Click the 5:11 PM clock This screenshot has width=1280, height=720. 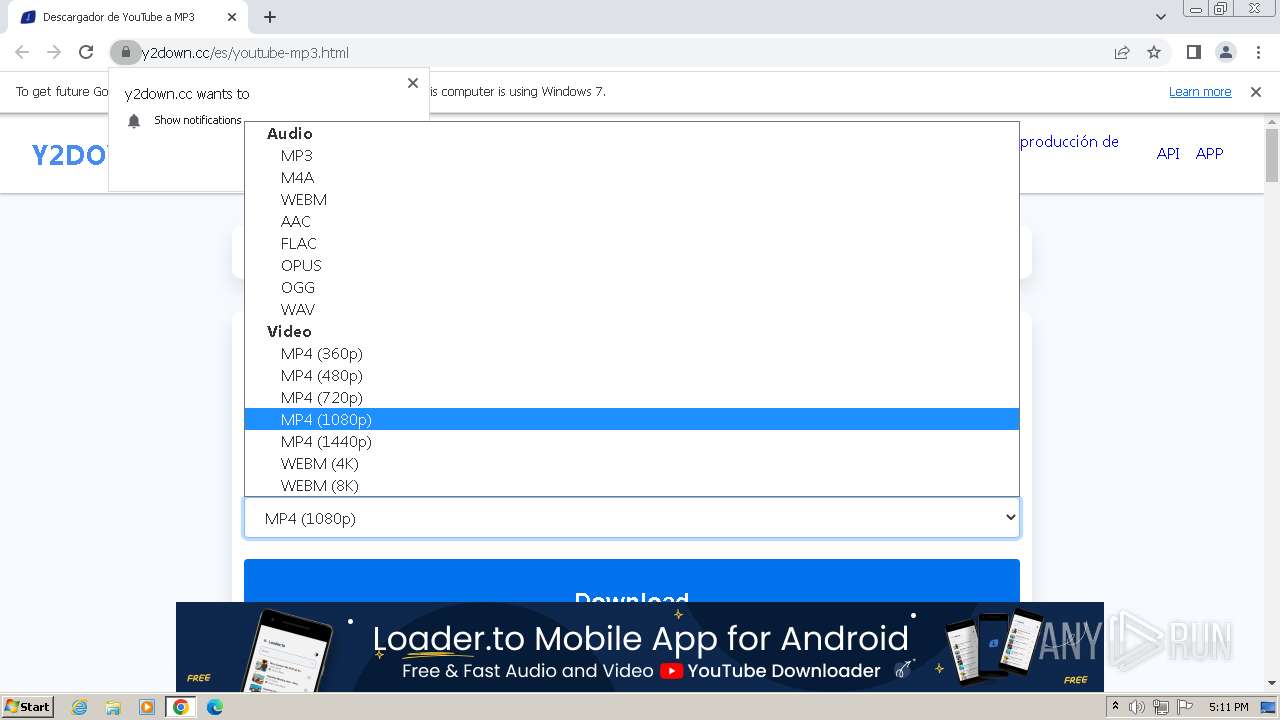pyautogui.click(x=1228, y=707)
